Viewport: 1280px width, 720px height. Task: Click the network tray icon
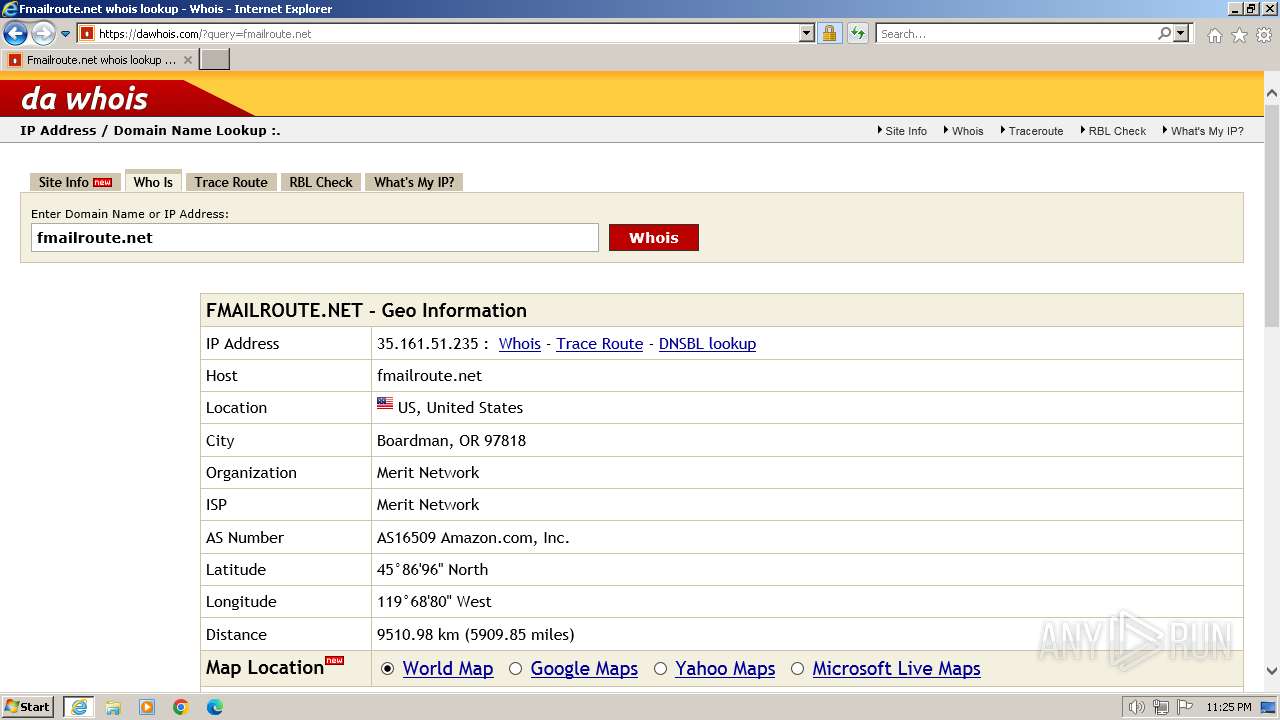click(x=1160, y=707)
